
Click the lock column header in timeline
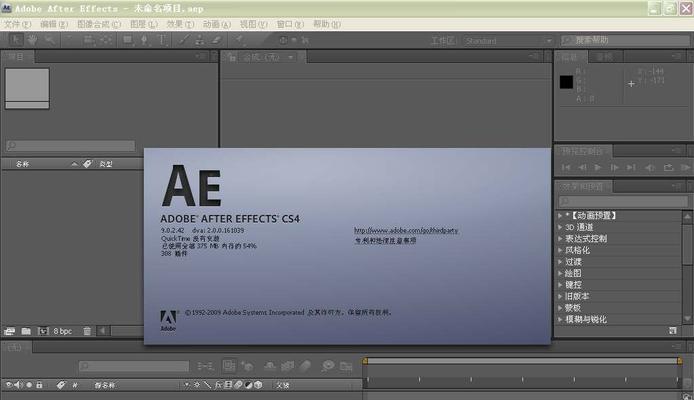point(39,385)
